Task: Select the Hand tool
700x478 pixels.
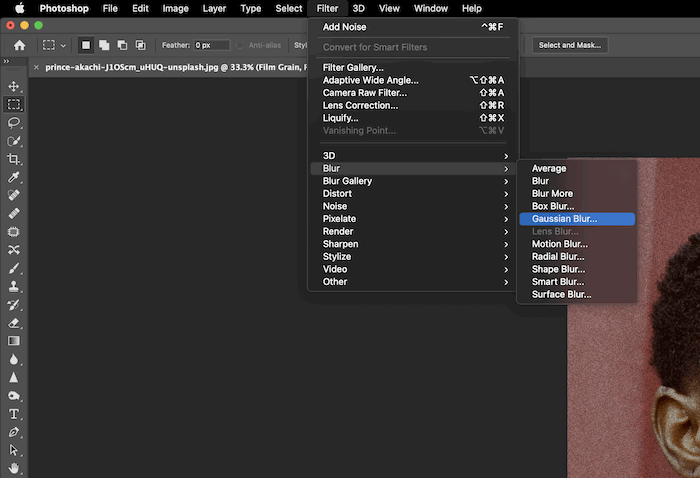Action: [x=14, y=468]
